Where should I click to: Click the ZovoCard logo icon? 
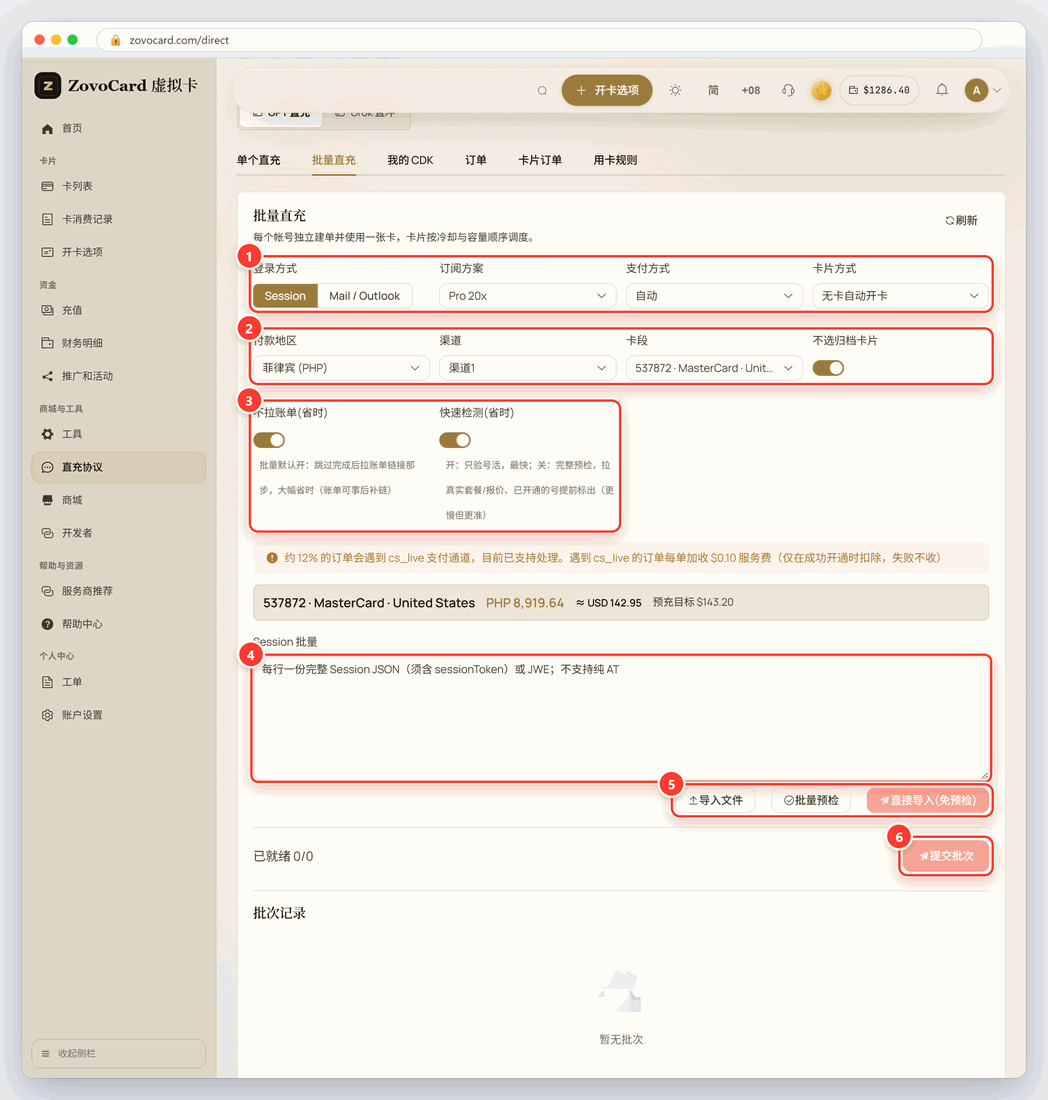48,86
